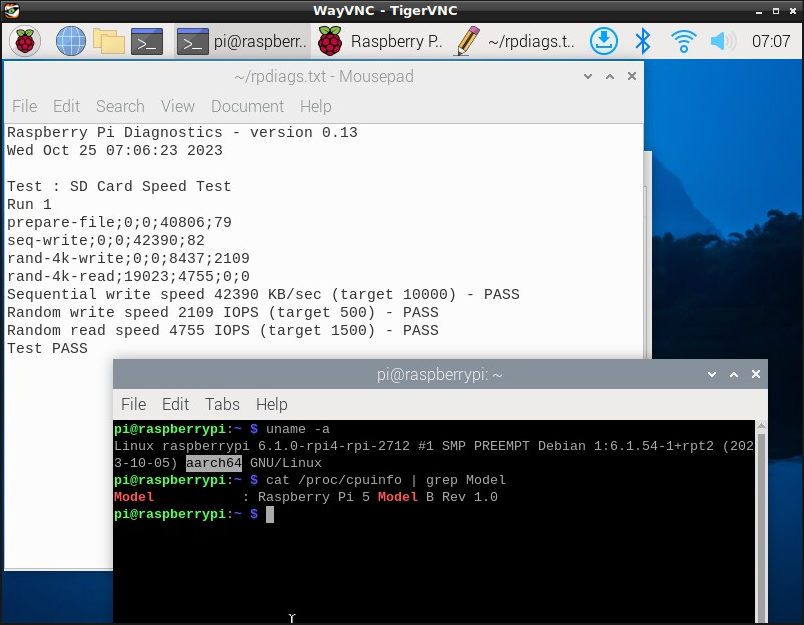
Task: Maximize Mousepad window using up chevron
Action: point(610,76)
